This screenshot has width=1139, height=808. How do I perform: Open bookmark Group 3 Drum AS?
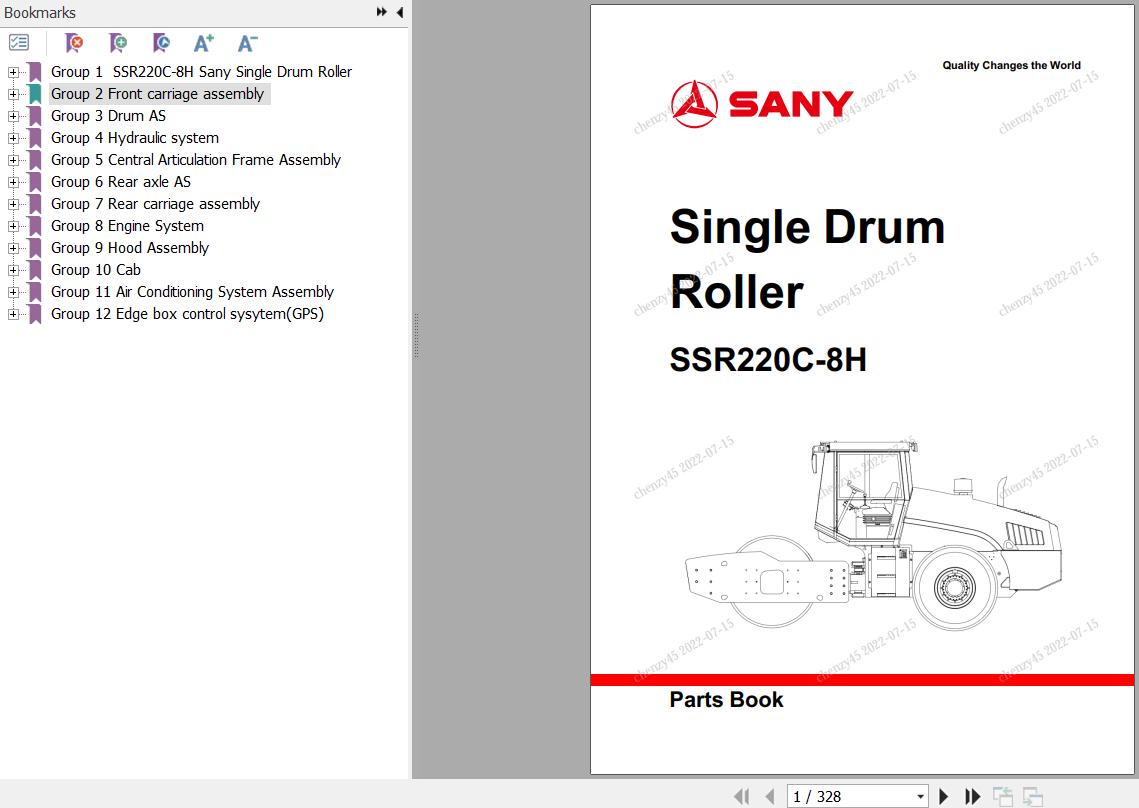pyautogui.click(x=108, y=116)
